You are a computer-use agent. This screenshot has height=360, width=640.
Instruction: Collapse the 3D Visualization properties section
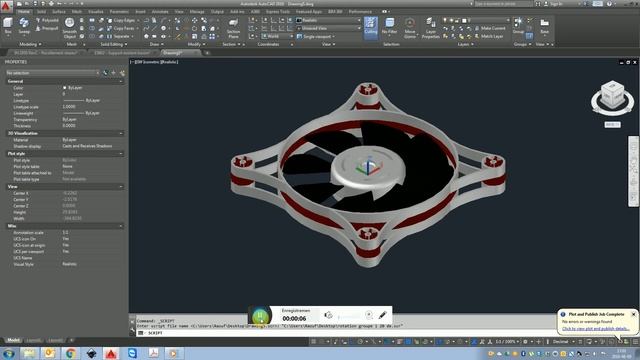point(121,133)
